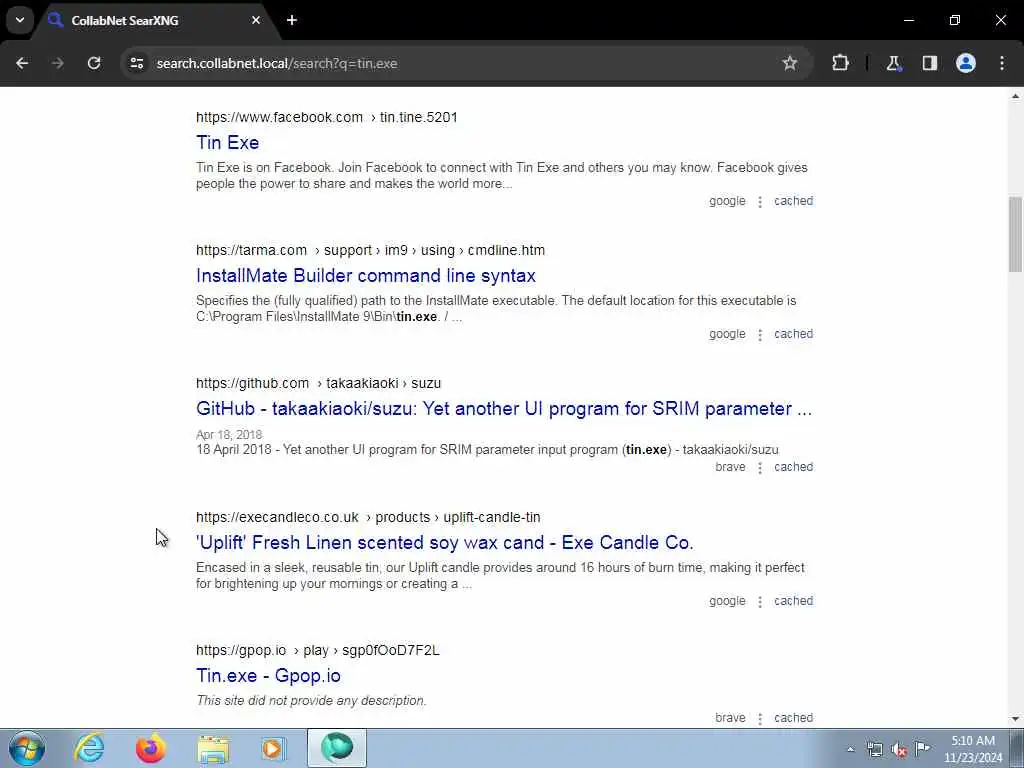The width and height of the screenshot is (1024, 768).
Task: Go back to the previous page
Action: (x=22, y=63)
